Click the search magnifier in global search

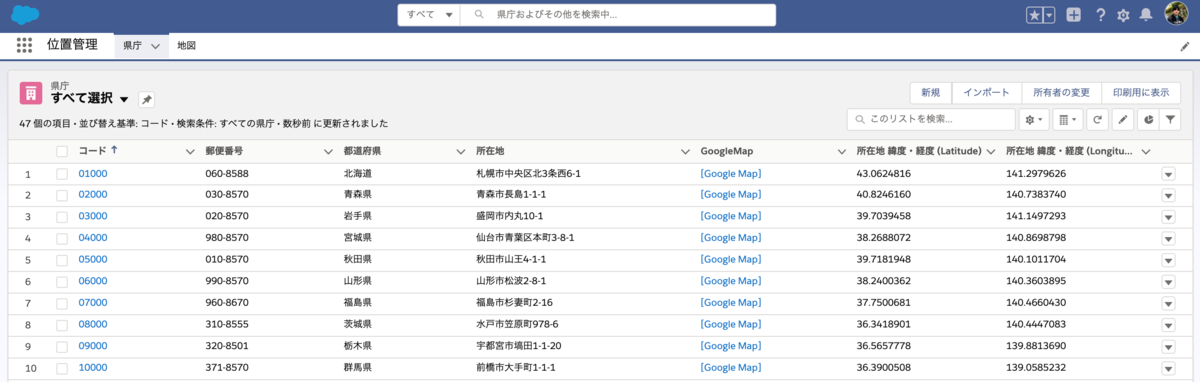[480, 15]
